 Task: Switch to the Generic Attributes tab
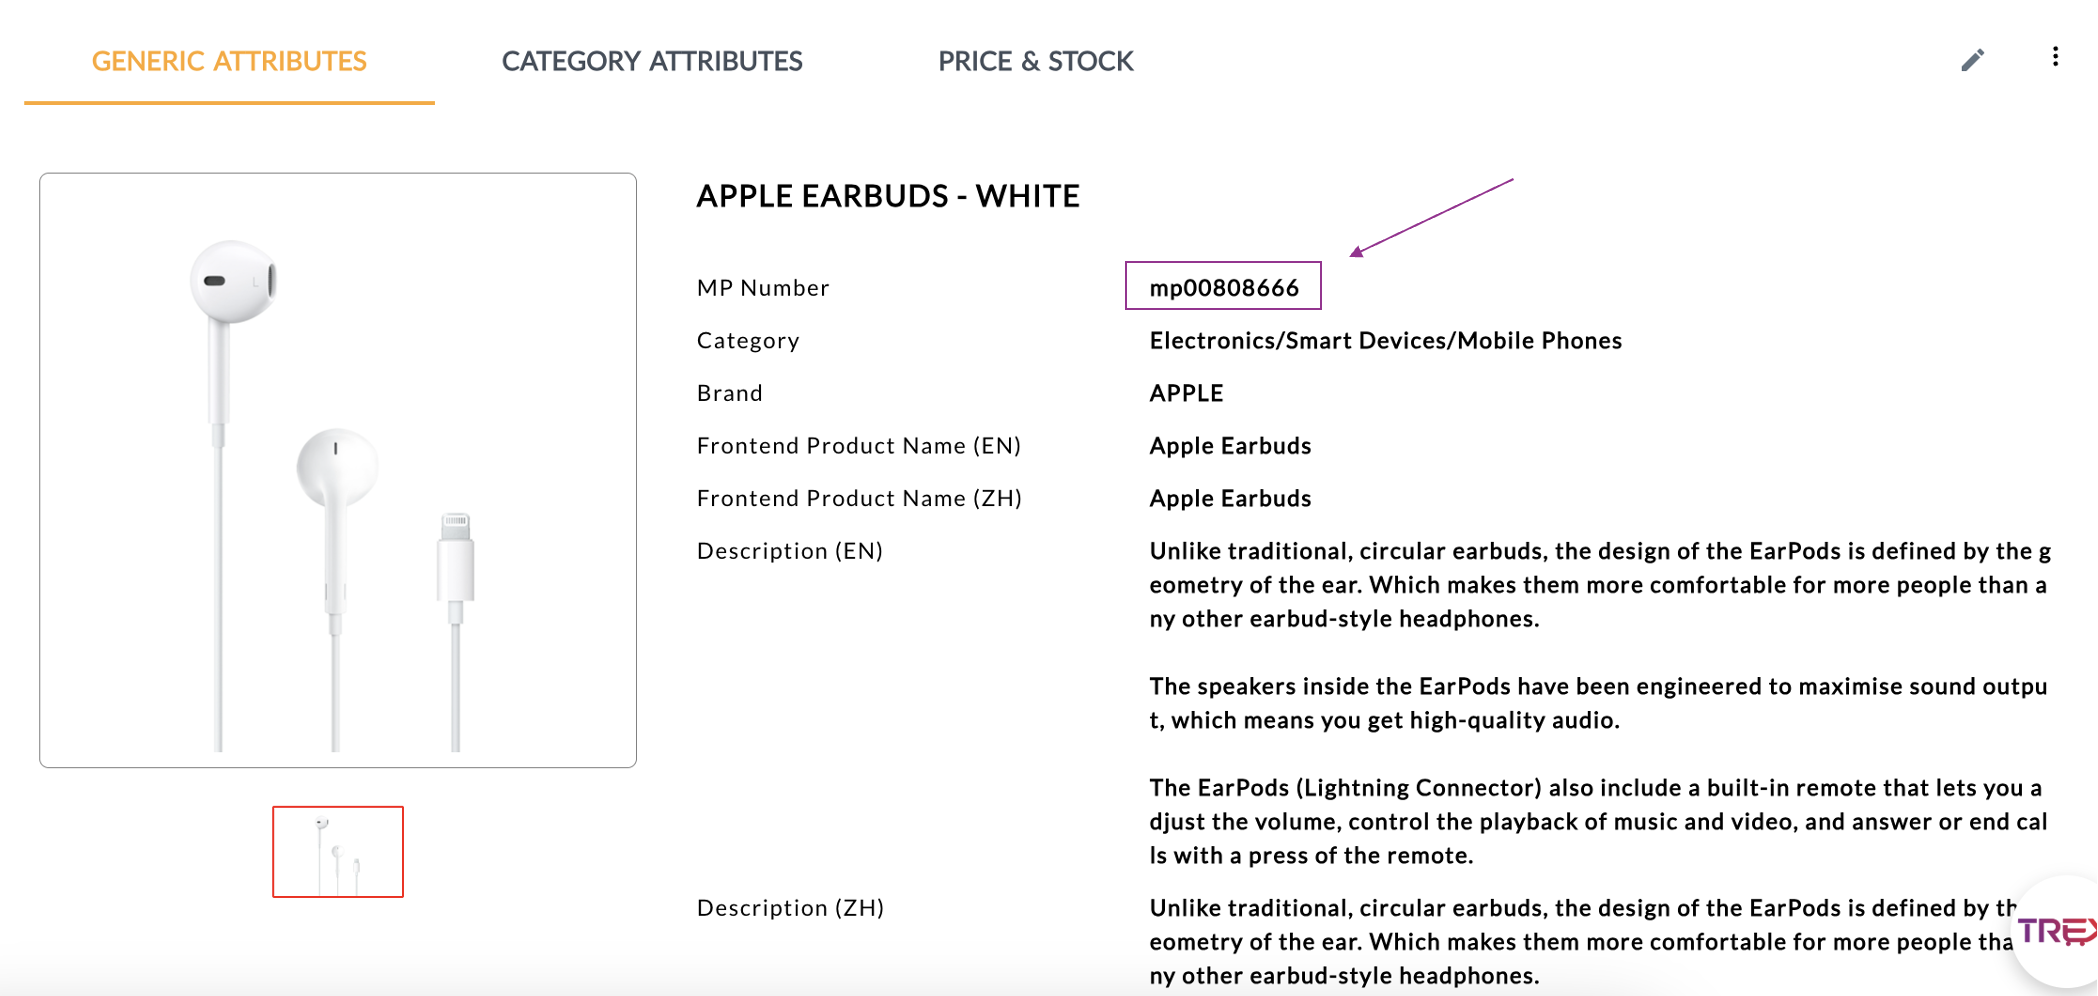229,61
